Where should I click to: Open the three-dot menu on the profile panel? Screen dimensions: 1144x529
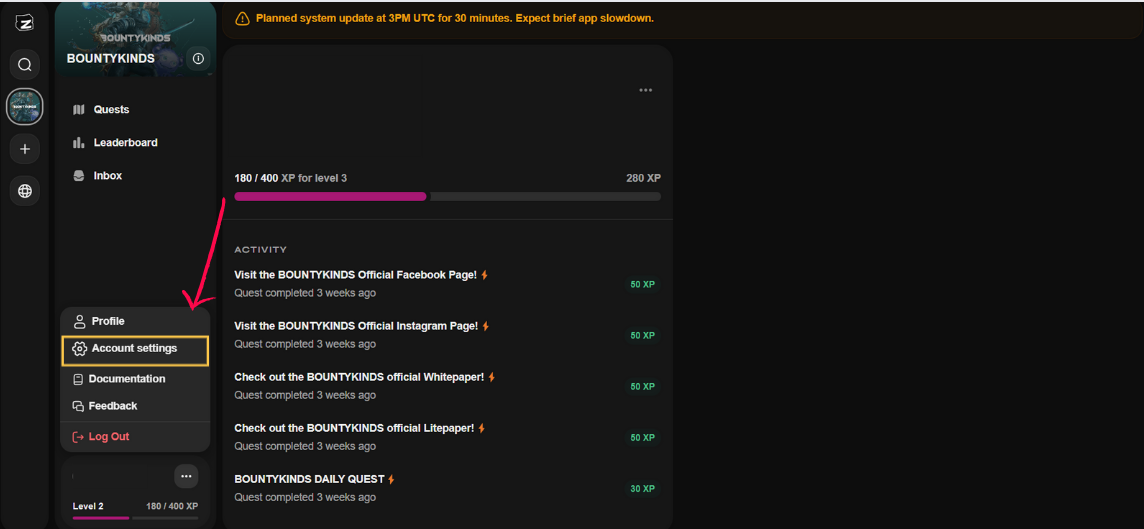click(x=645, y=90)
